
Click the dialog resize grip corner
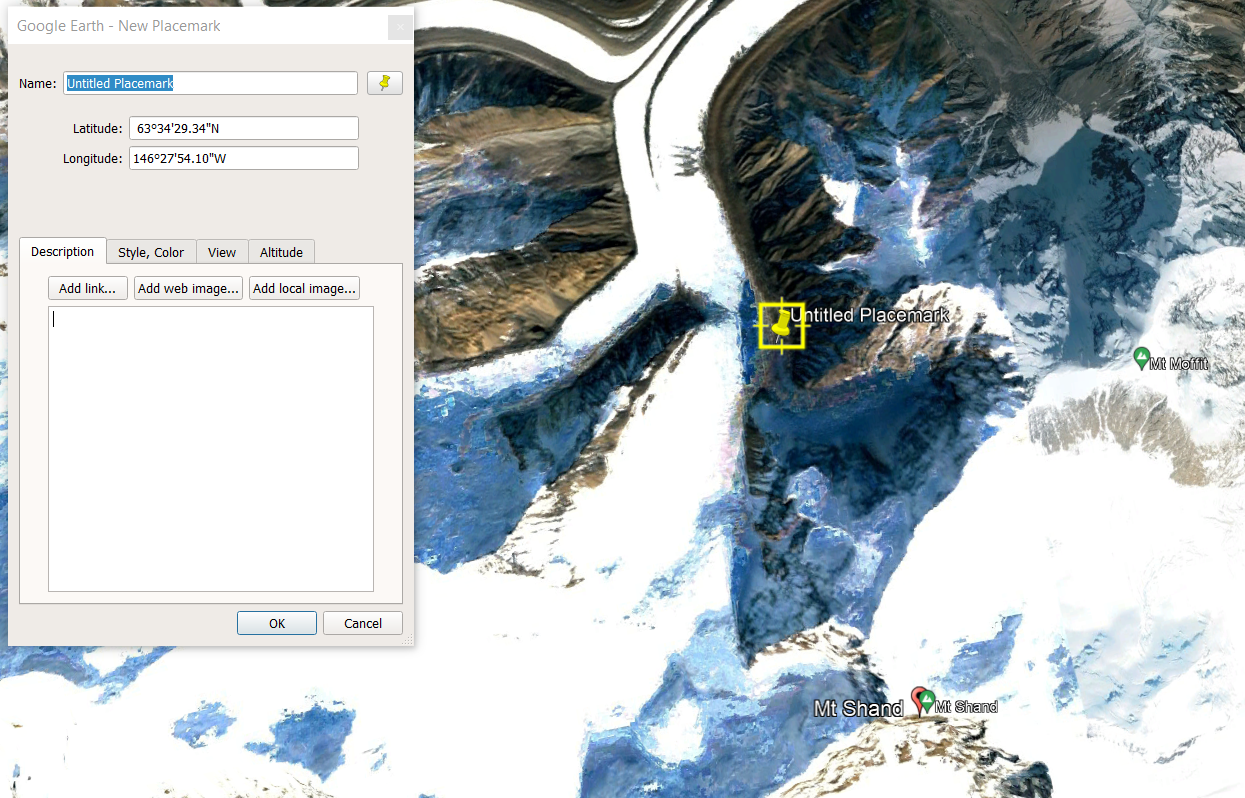pos(407,639)
